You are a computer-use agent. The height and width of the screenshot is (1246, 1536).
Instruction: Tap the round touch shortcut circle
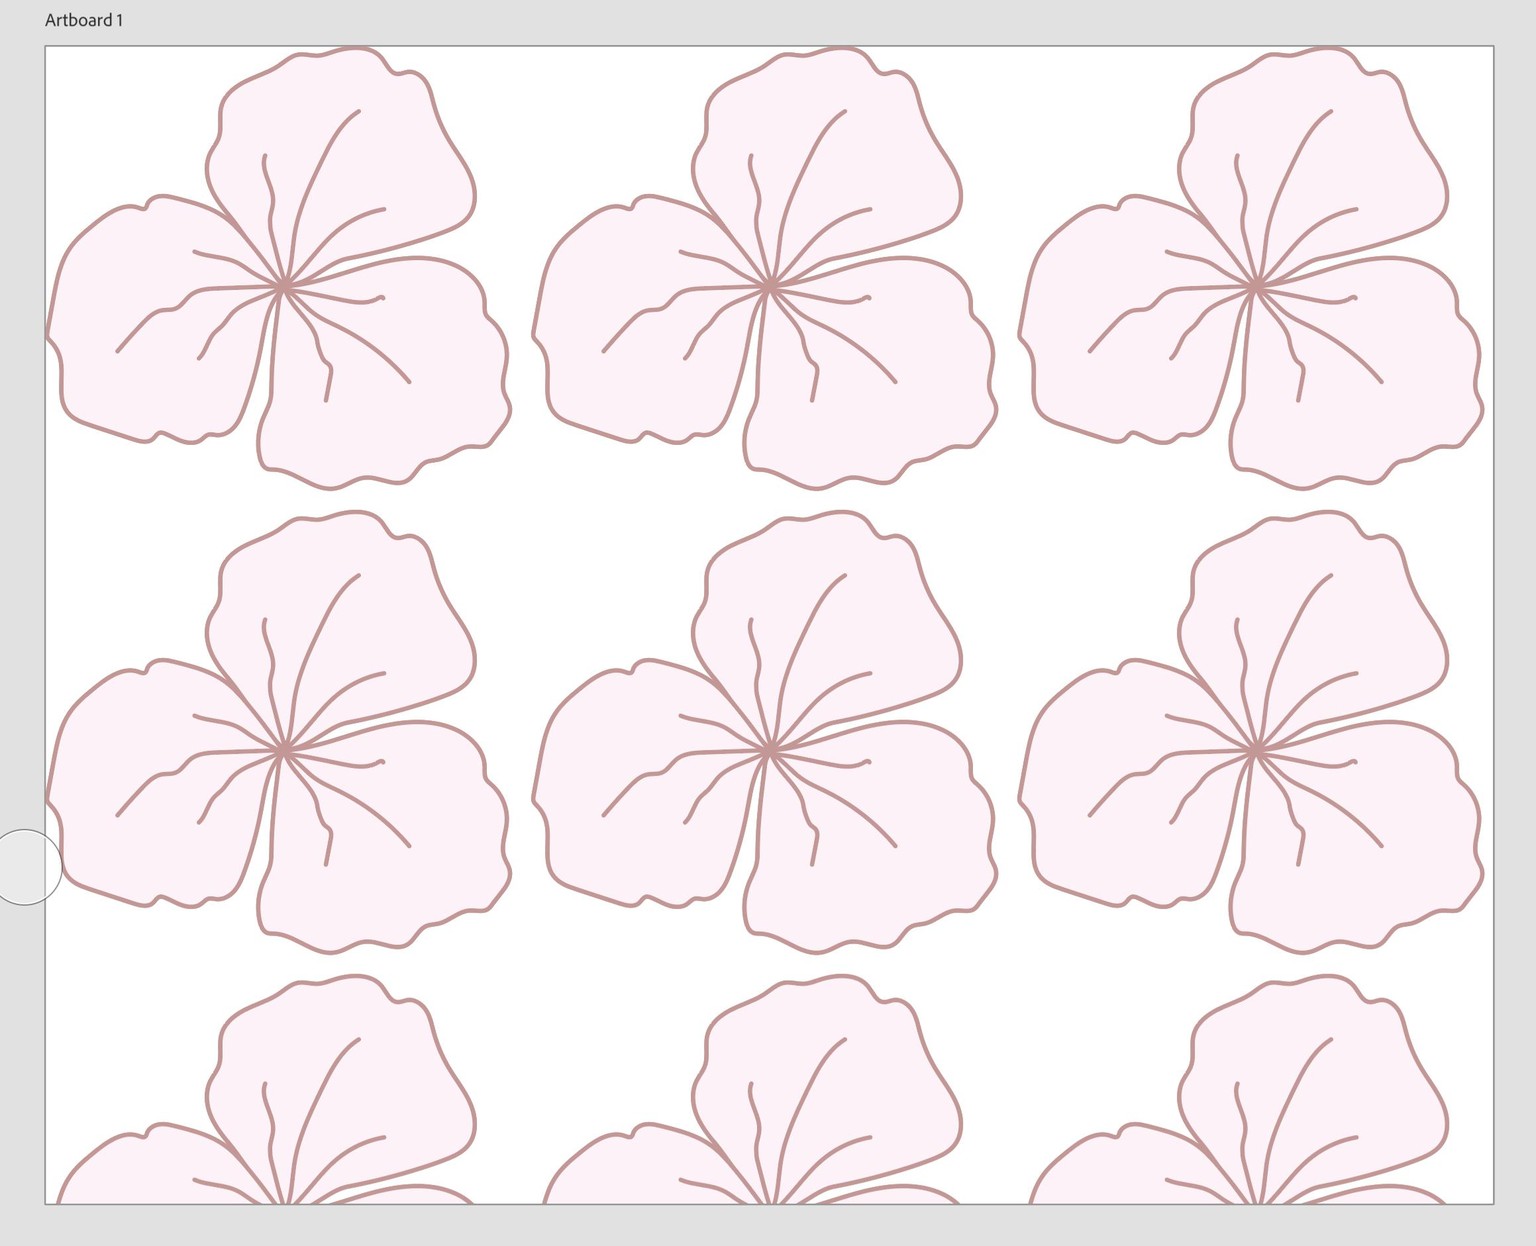(x=23, y=867)
